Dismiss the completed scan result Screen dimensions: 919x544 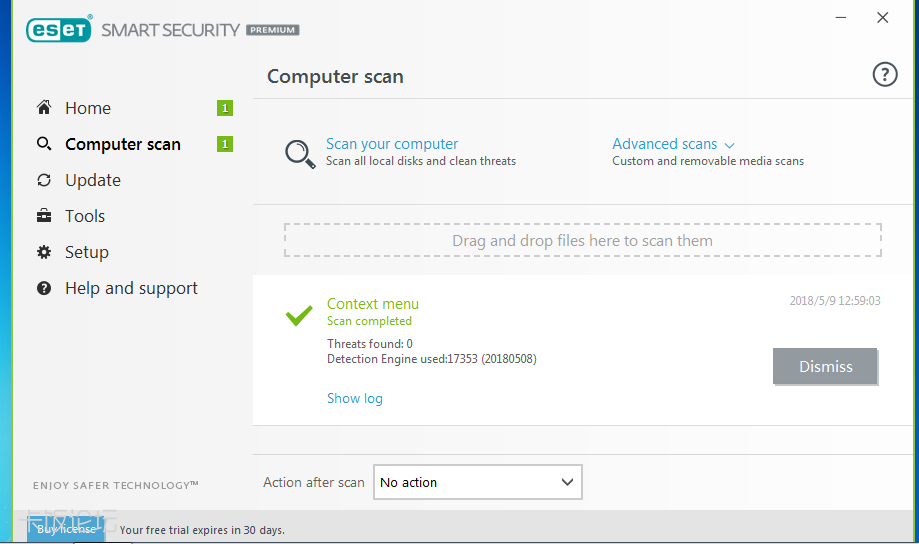(x=825, y=367)
